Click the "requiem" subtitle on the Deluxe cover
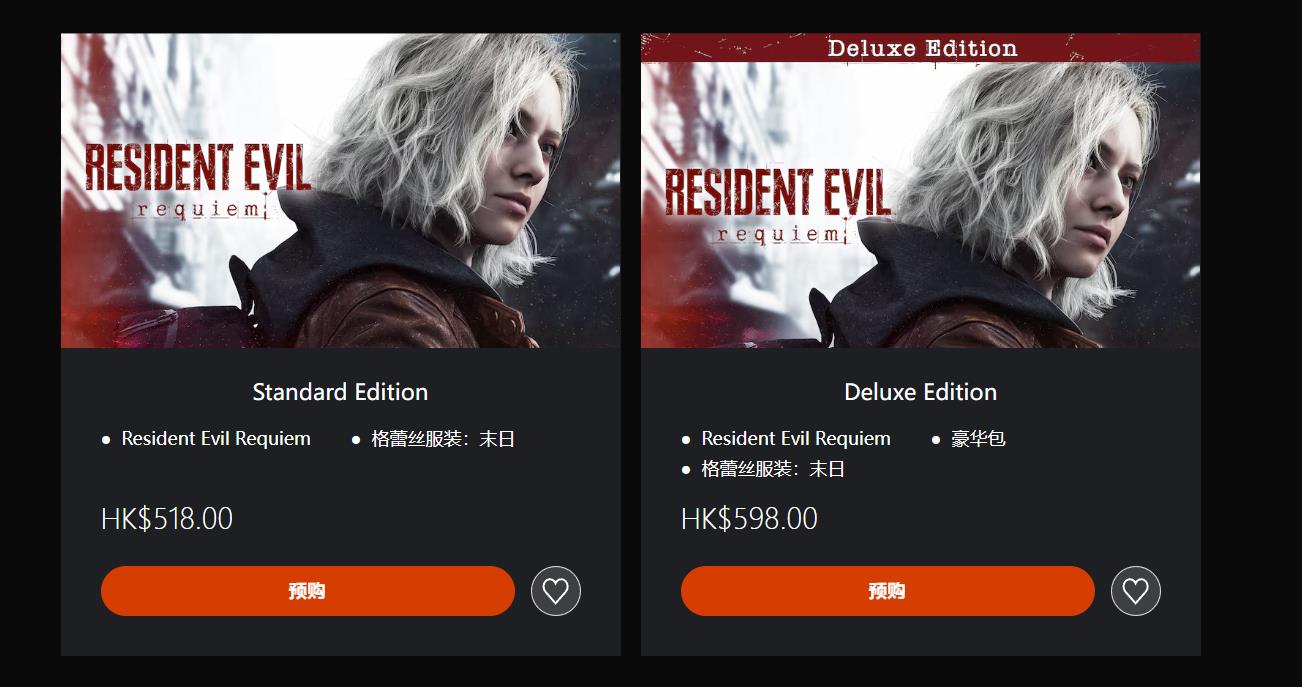 tap(781, 234)
